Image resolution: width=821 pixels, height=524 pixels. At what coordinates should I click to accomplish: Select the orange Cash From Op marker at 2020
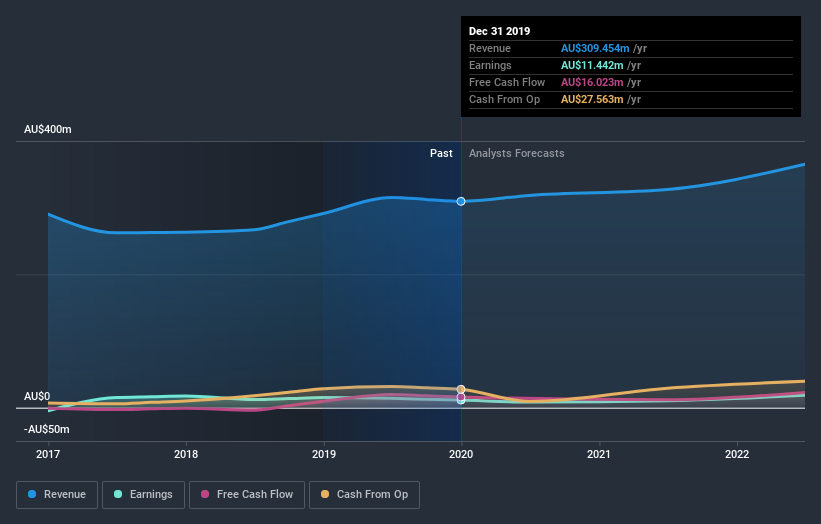461,389
